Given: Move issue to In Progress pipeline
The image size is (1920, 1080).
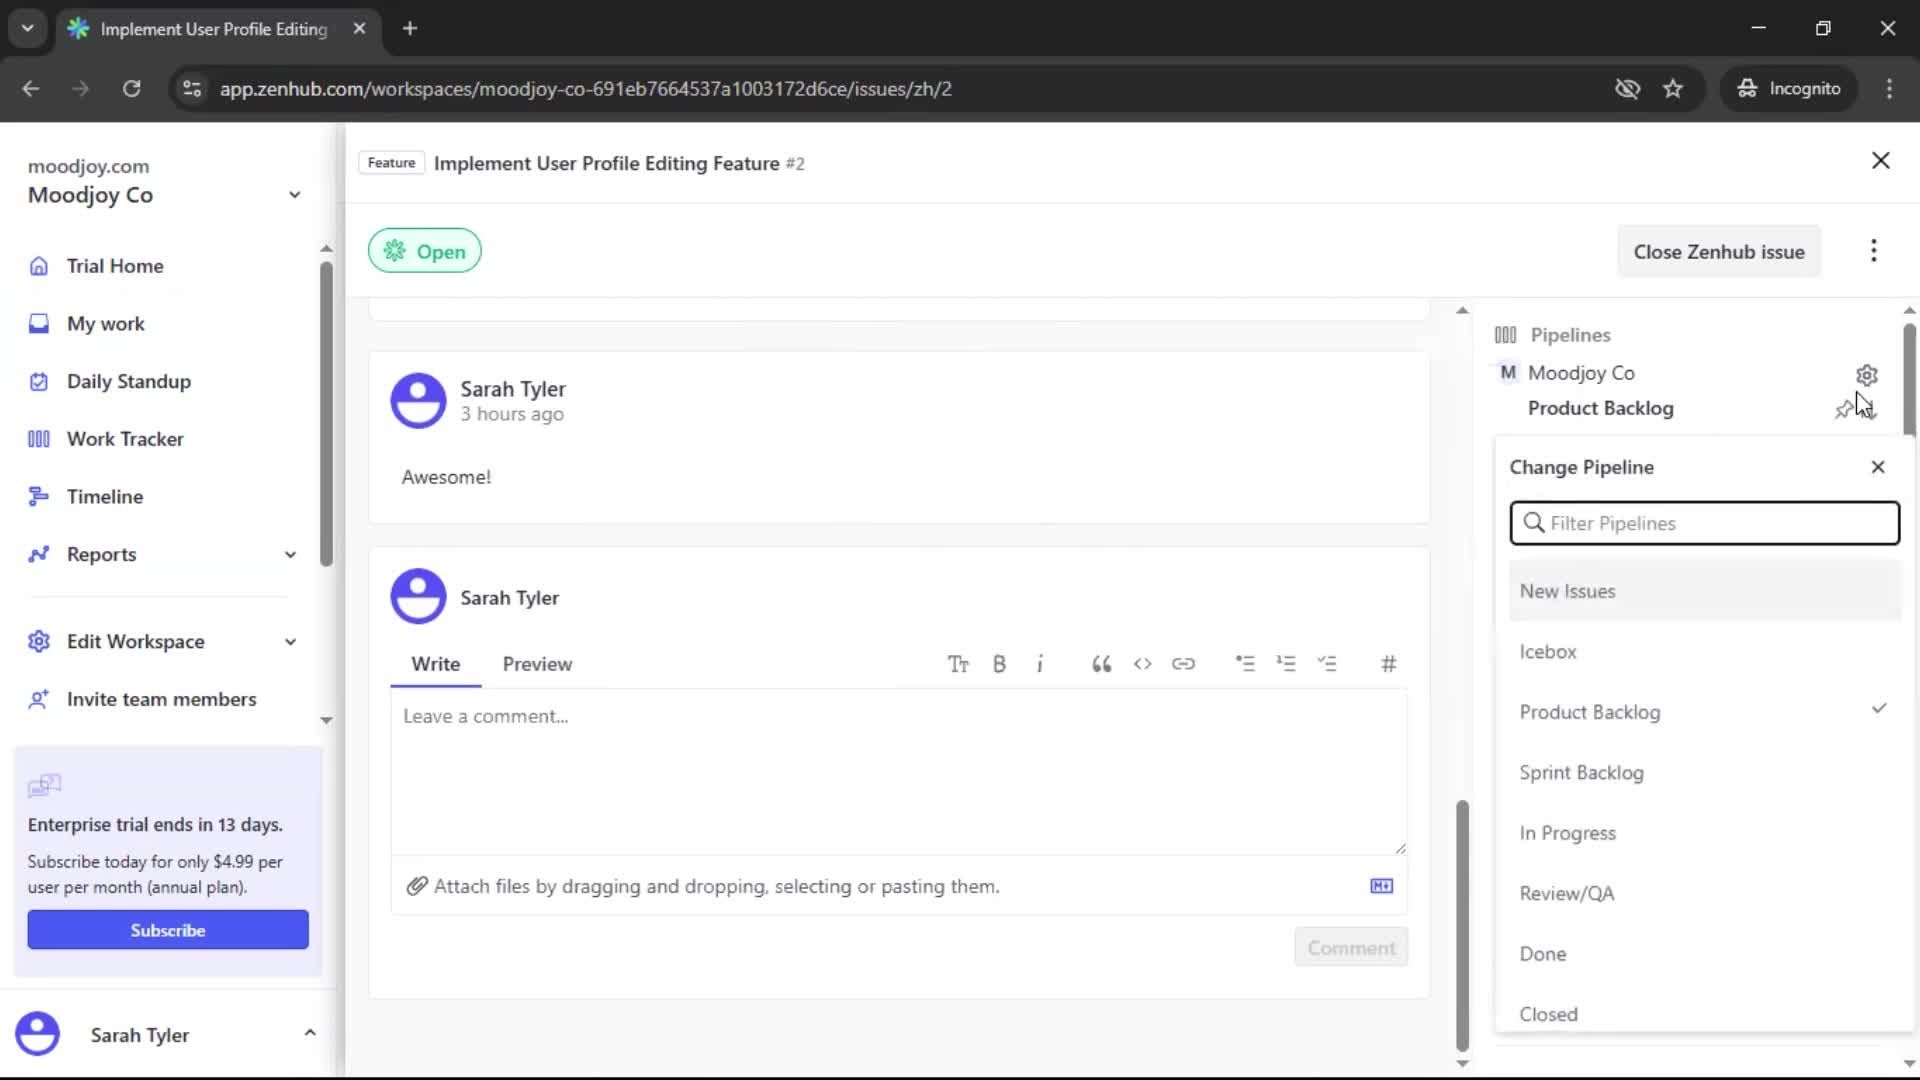Looking at the screenshot, I should 1567,832.
